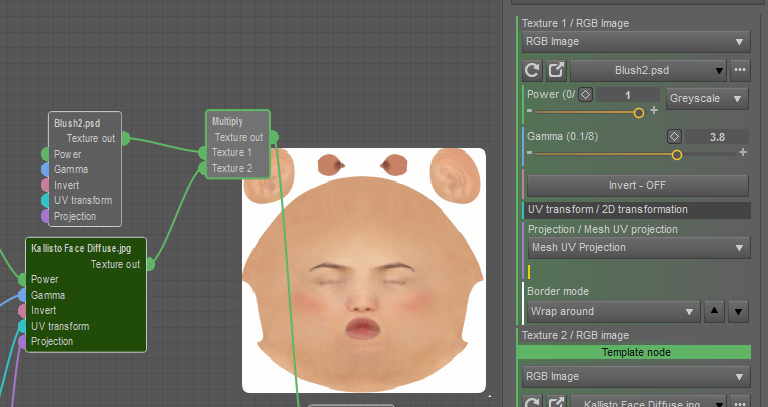Click the Border mode down arrow button
This screenshot has height=407, width=768.
(x=739, y=311)
